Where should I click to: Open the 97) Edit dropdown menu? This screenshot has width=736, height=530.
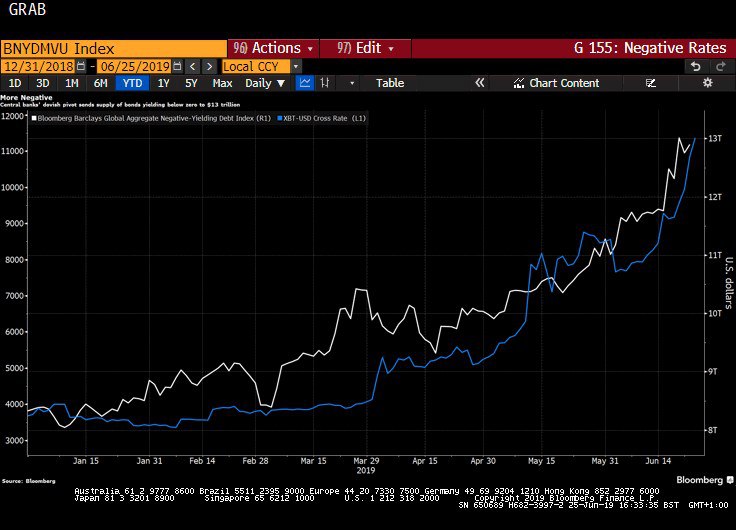click(365, 48)
